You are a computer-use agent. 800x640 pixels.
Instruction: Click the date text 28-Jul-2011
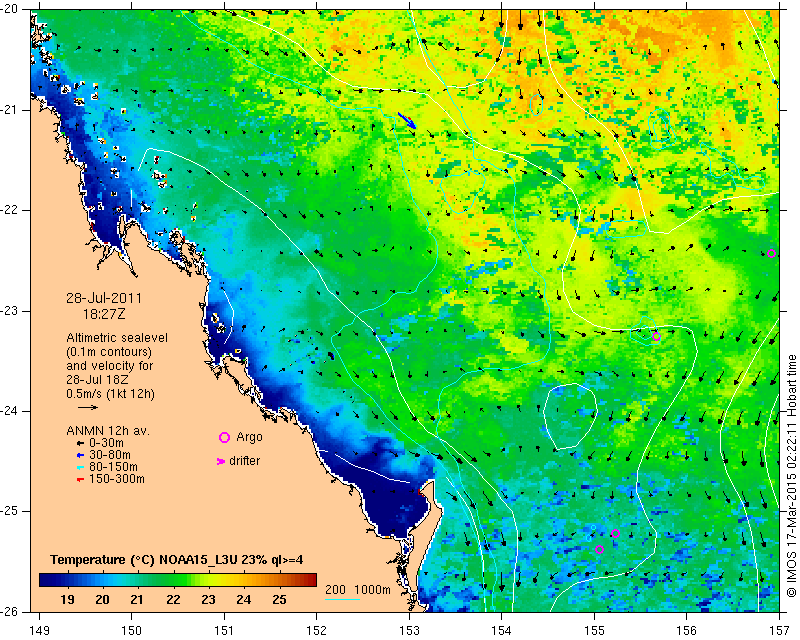(x=104, y=298)
